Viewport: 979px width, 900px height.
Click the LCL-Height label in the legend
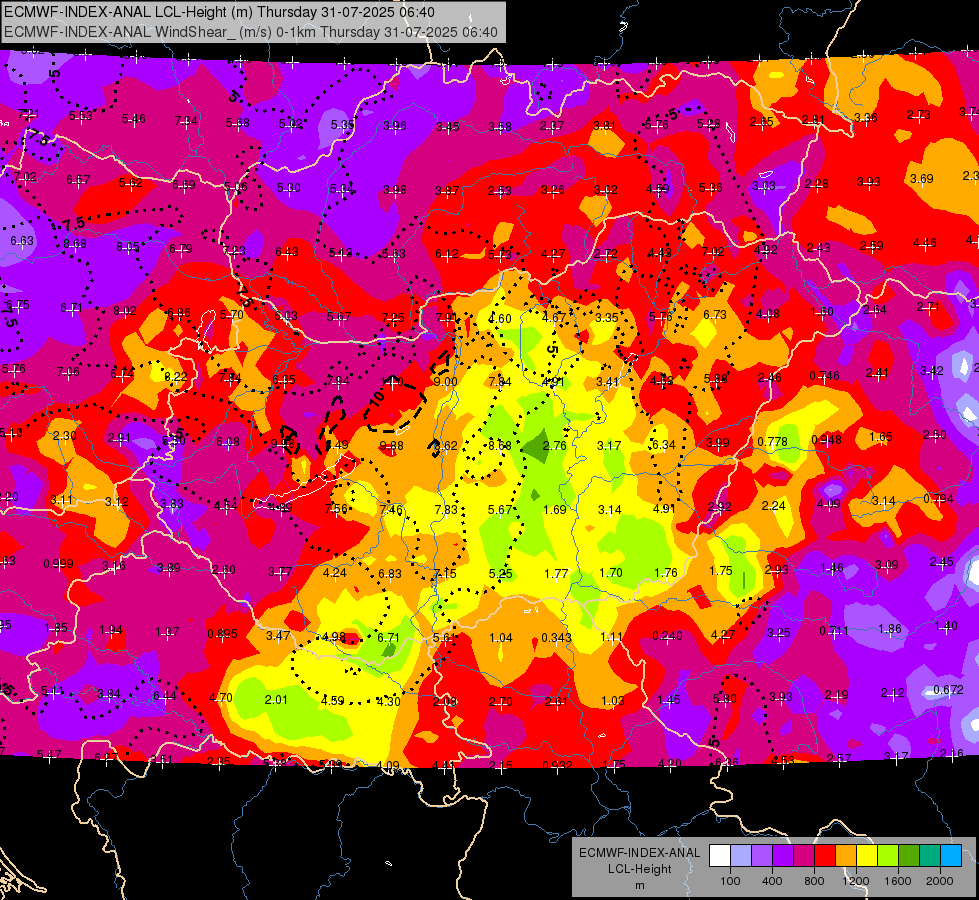coord(639,869)
